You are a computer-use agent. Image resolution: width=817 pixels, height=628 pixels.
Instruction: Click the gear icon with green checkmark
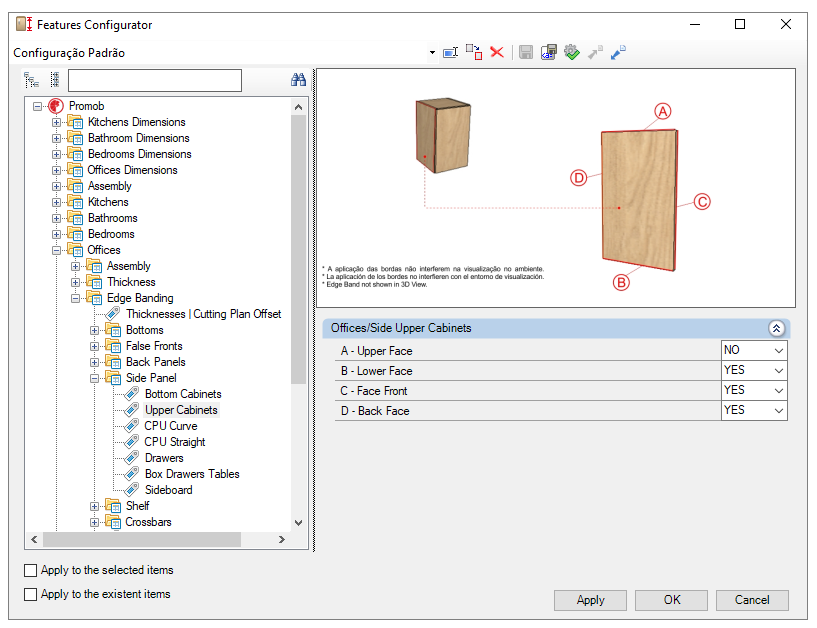click(572, 52)
